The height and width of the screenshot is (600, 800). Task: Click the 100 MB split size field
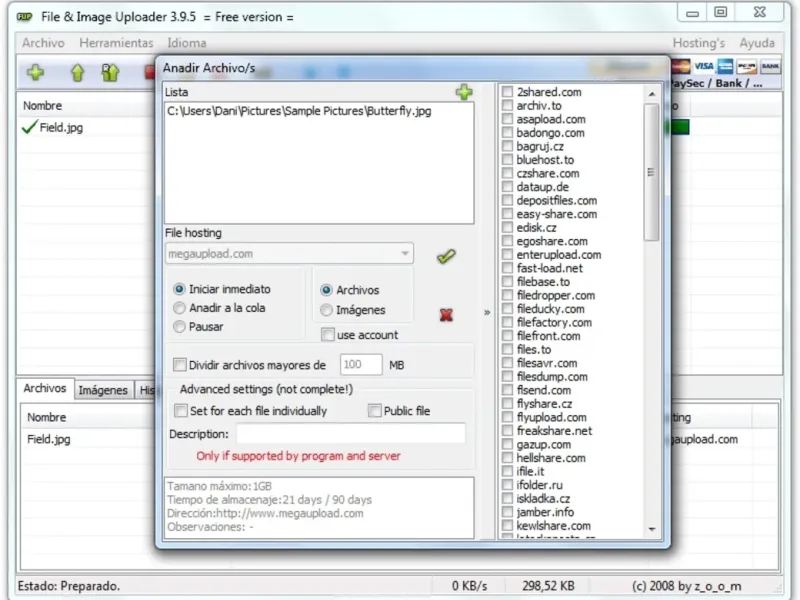[x=361, y=364]
